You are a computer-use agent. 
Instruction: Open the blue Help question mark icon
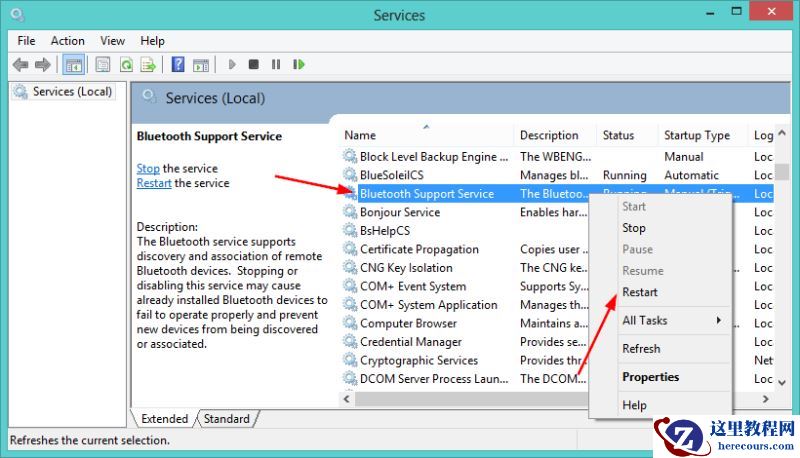pyautogui.click(x=178, y=65)
